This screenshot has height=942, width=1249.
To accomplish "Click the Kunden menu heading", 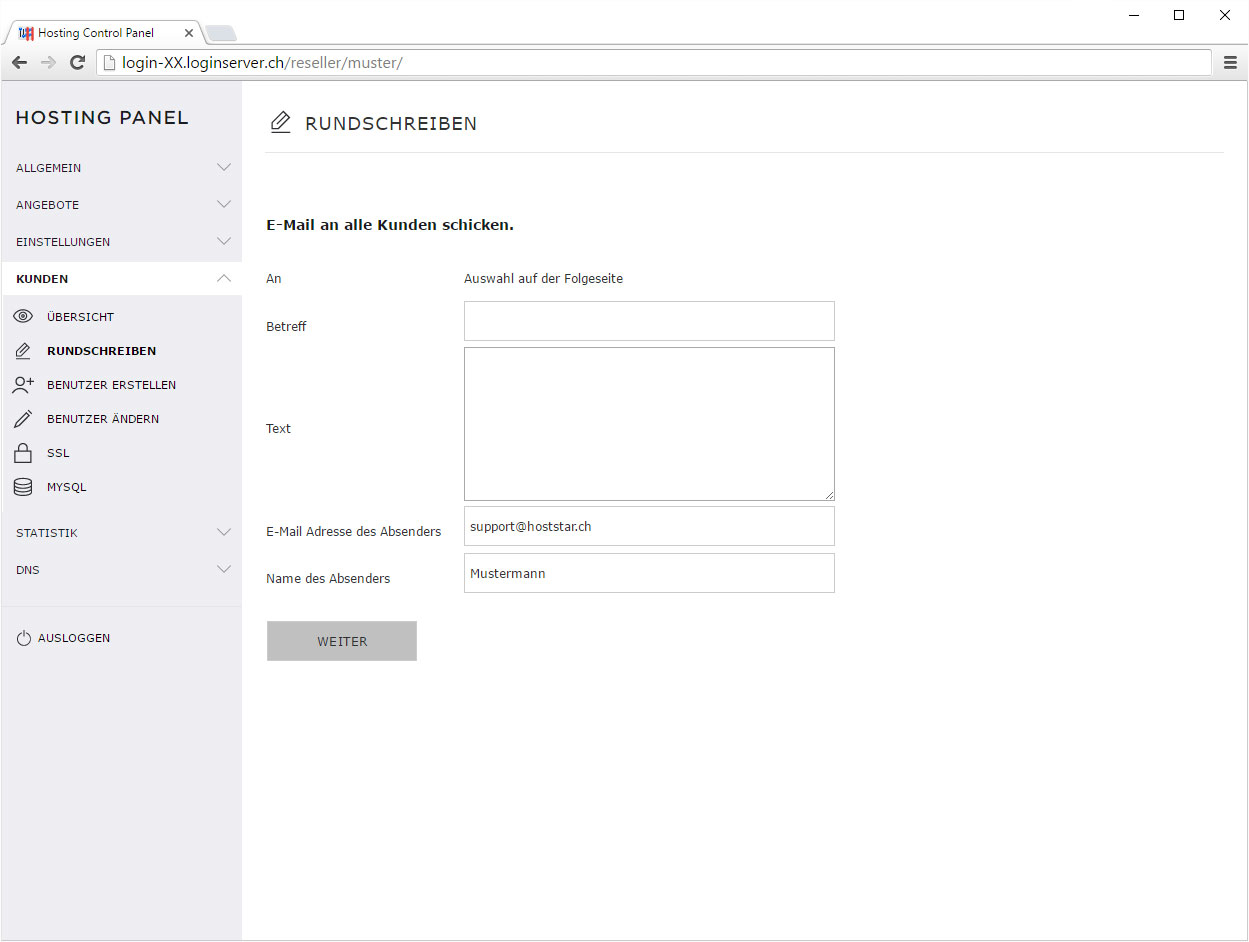I will [42, 279].
